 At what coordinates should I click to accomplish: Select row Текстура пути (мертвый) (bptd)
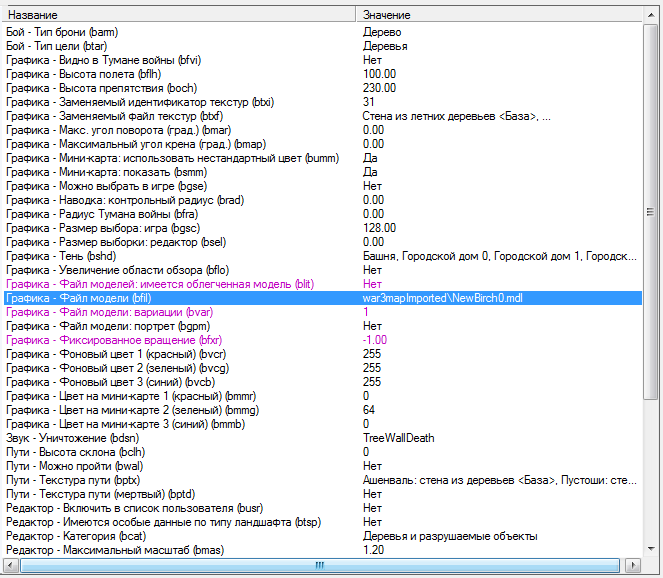coord(323,494)
